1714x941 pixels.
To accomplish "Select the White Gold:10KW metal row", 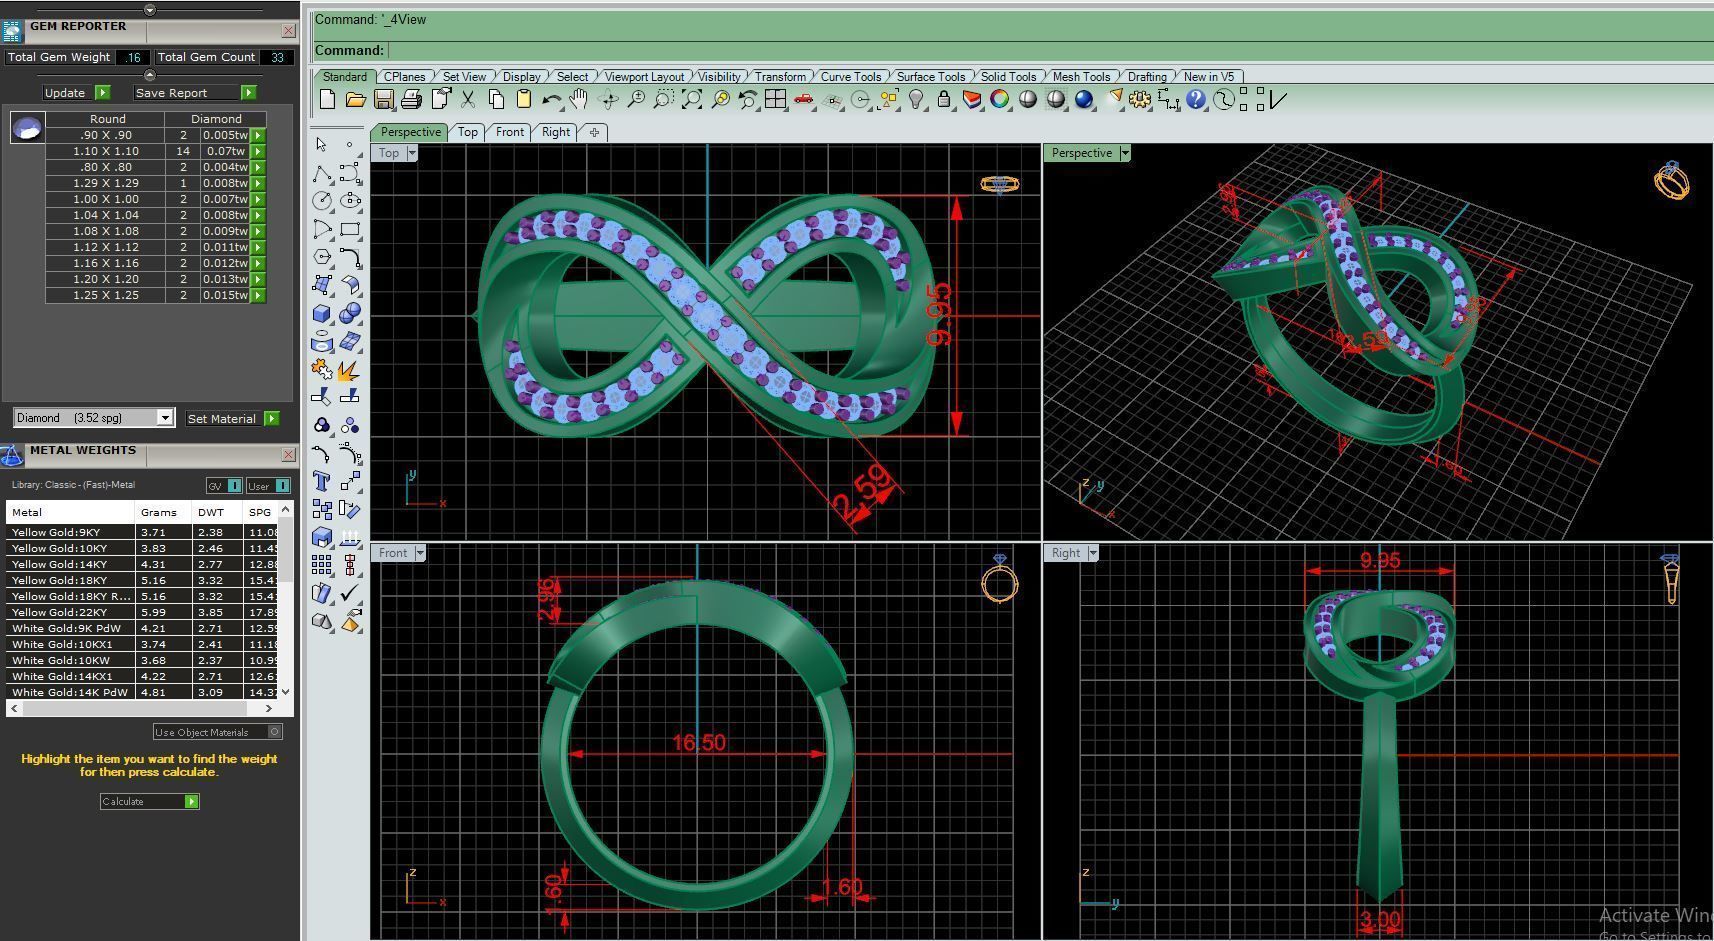I will [x=143, y=660].
